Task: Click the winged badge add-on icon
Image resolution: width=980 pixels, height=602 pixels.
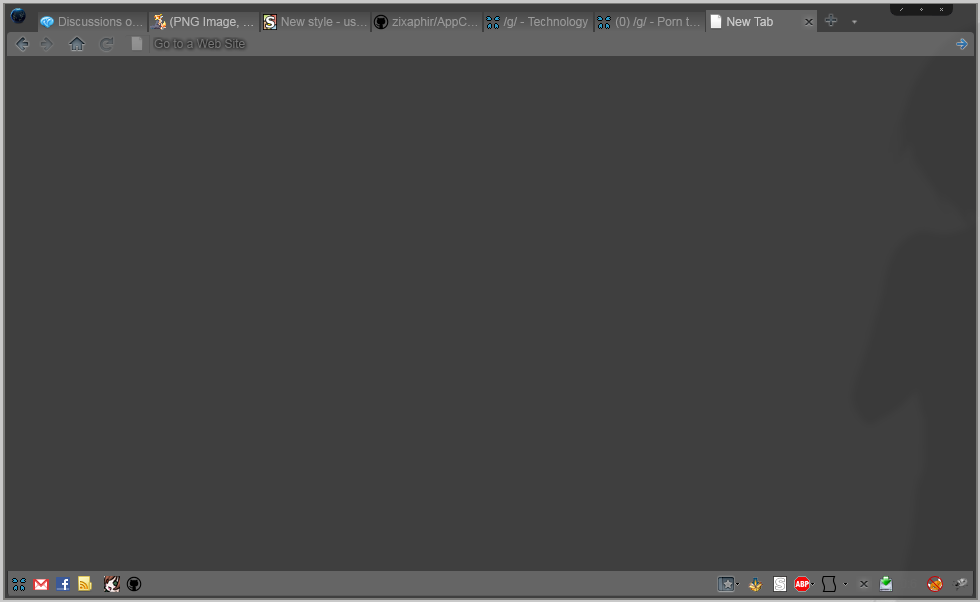Action: click(756, 584)
